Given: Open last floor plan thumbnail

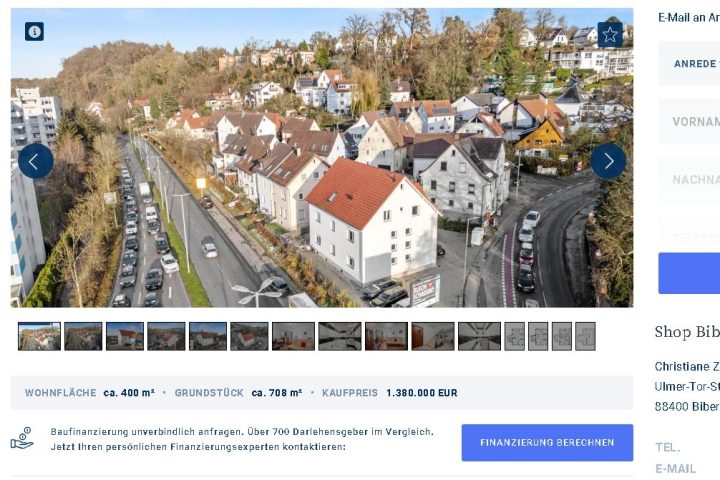Looking at the screenshot, I should point(585,336).
